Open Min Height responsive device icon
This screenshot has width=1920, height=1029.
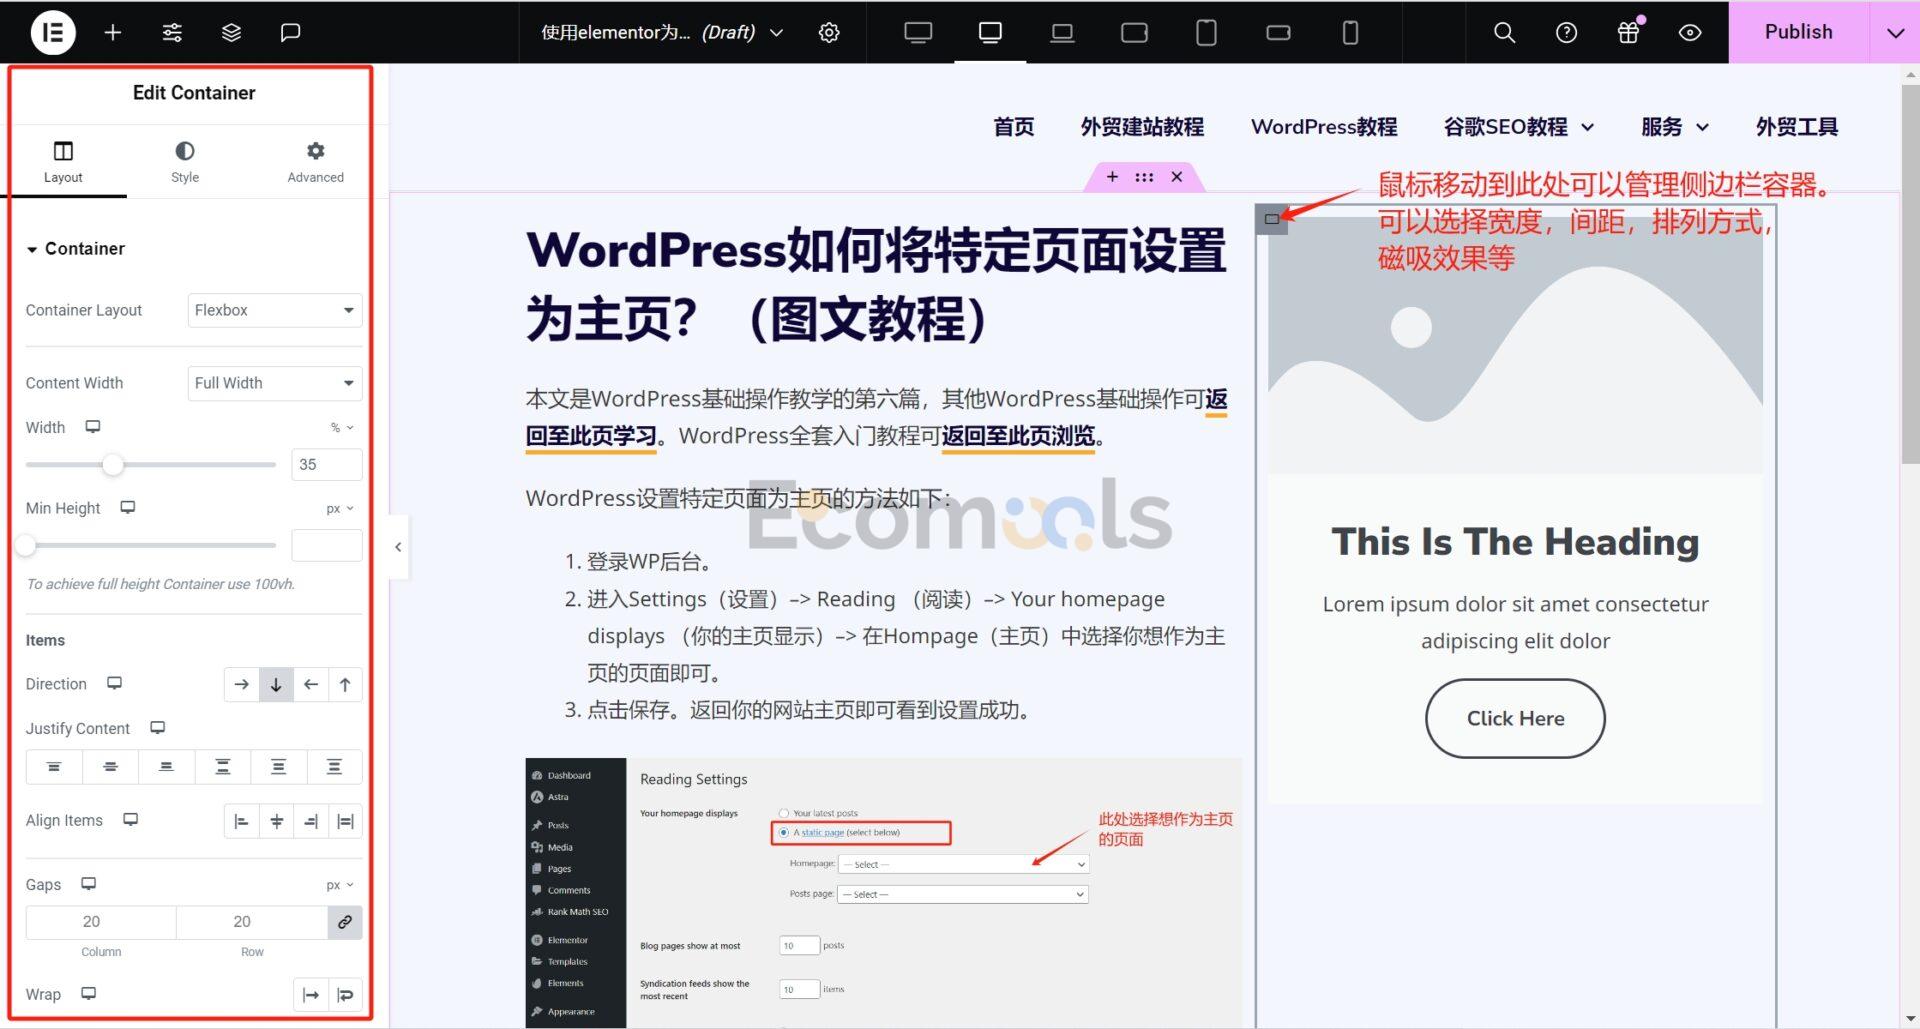pos(128,508)
